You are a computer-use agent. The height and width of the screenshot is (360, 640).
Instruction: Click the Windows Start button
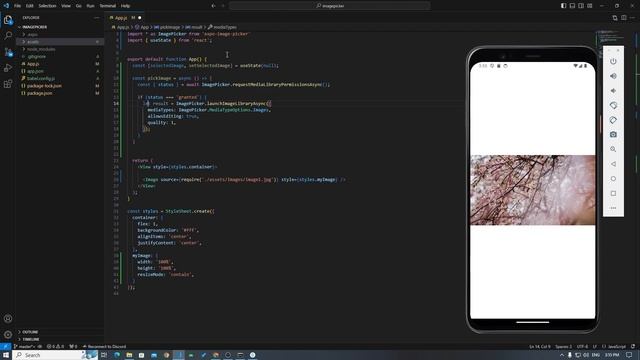point(6,355)
